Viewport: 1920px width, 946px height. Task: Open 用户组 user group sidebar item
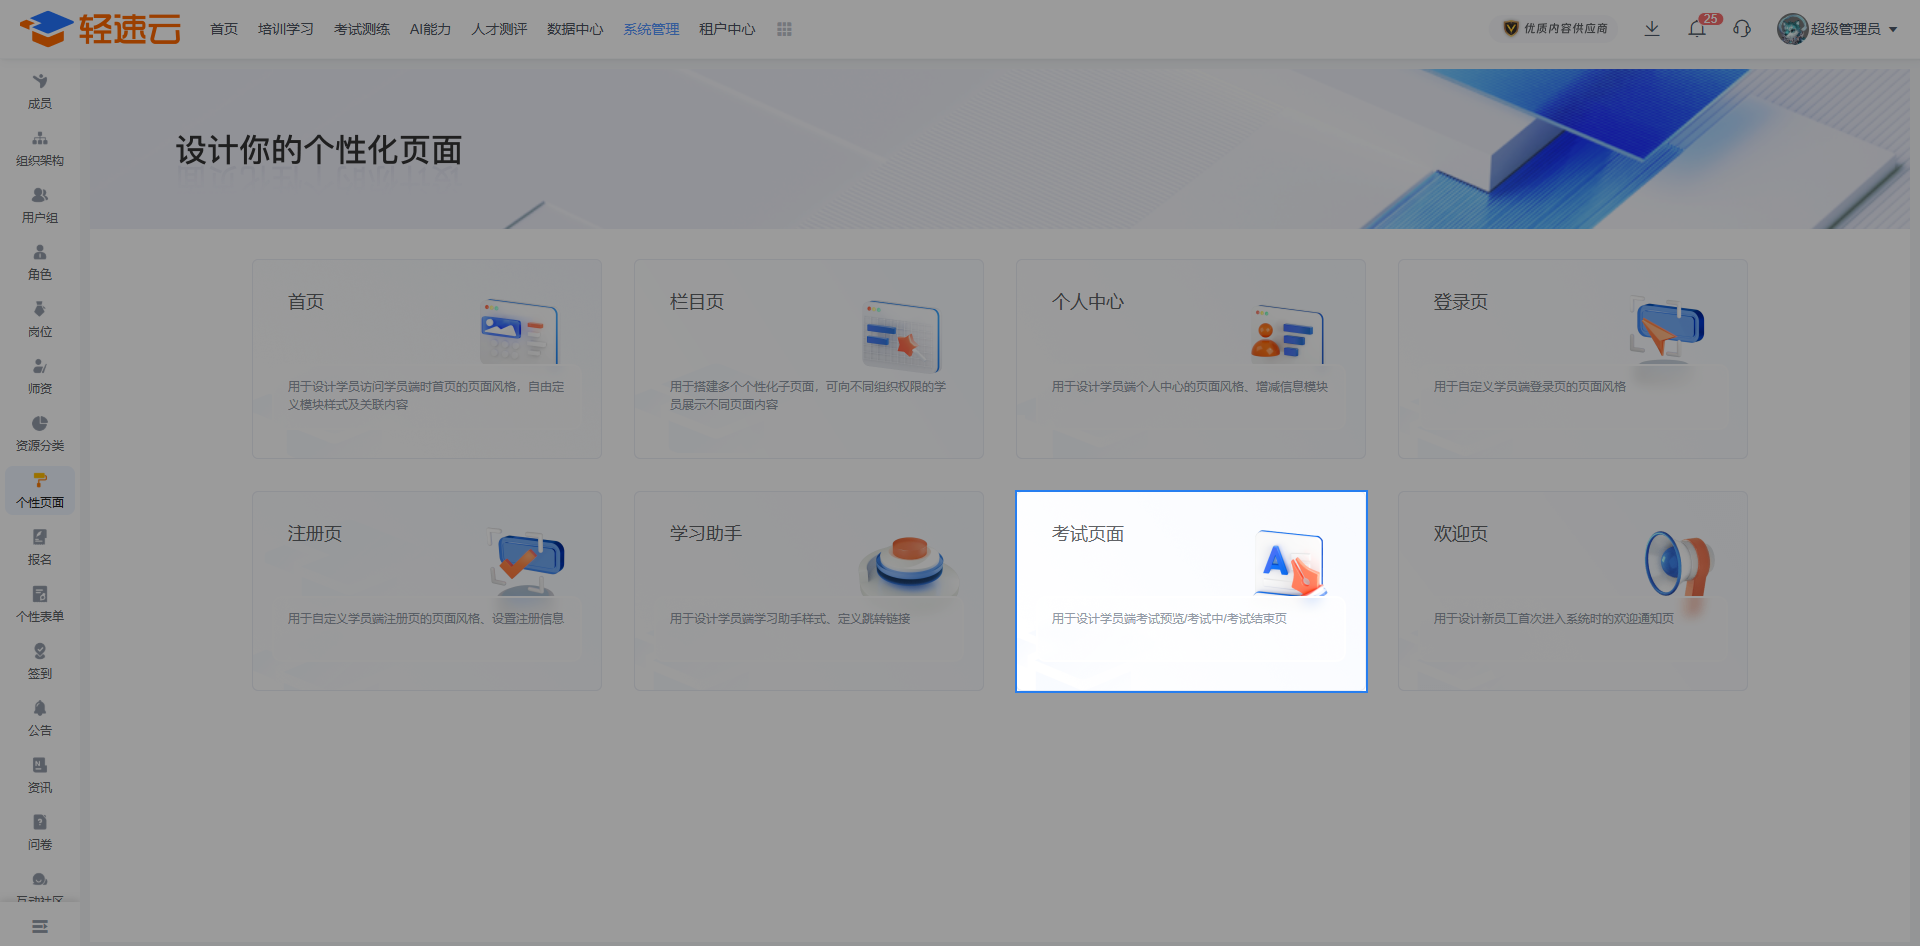[x=40, y=205]
